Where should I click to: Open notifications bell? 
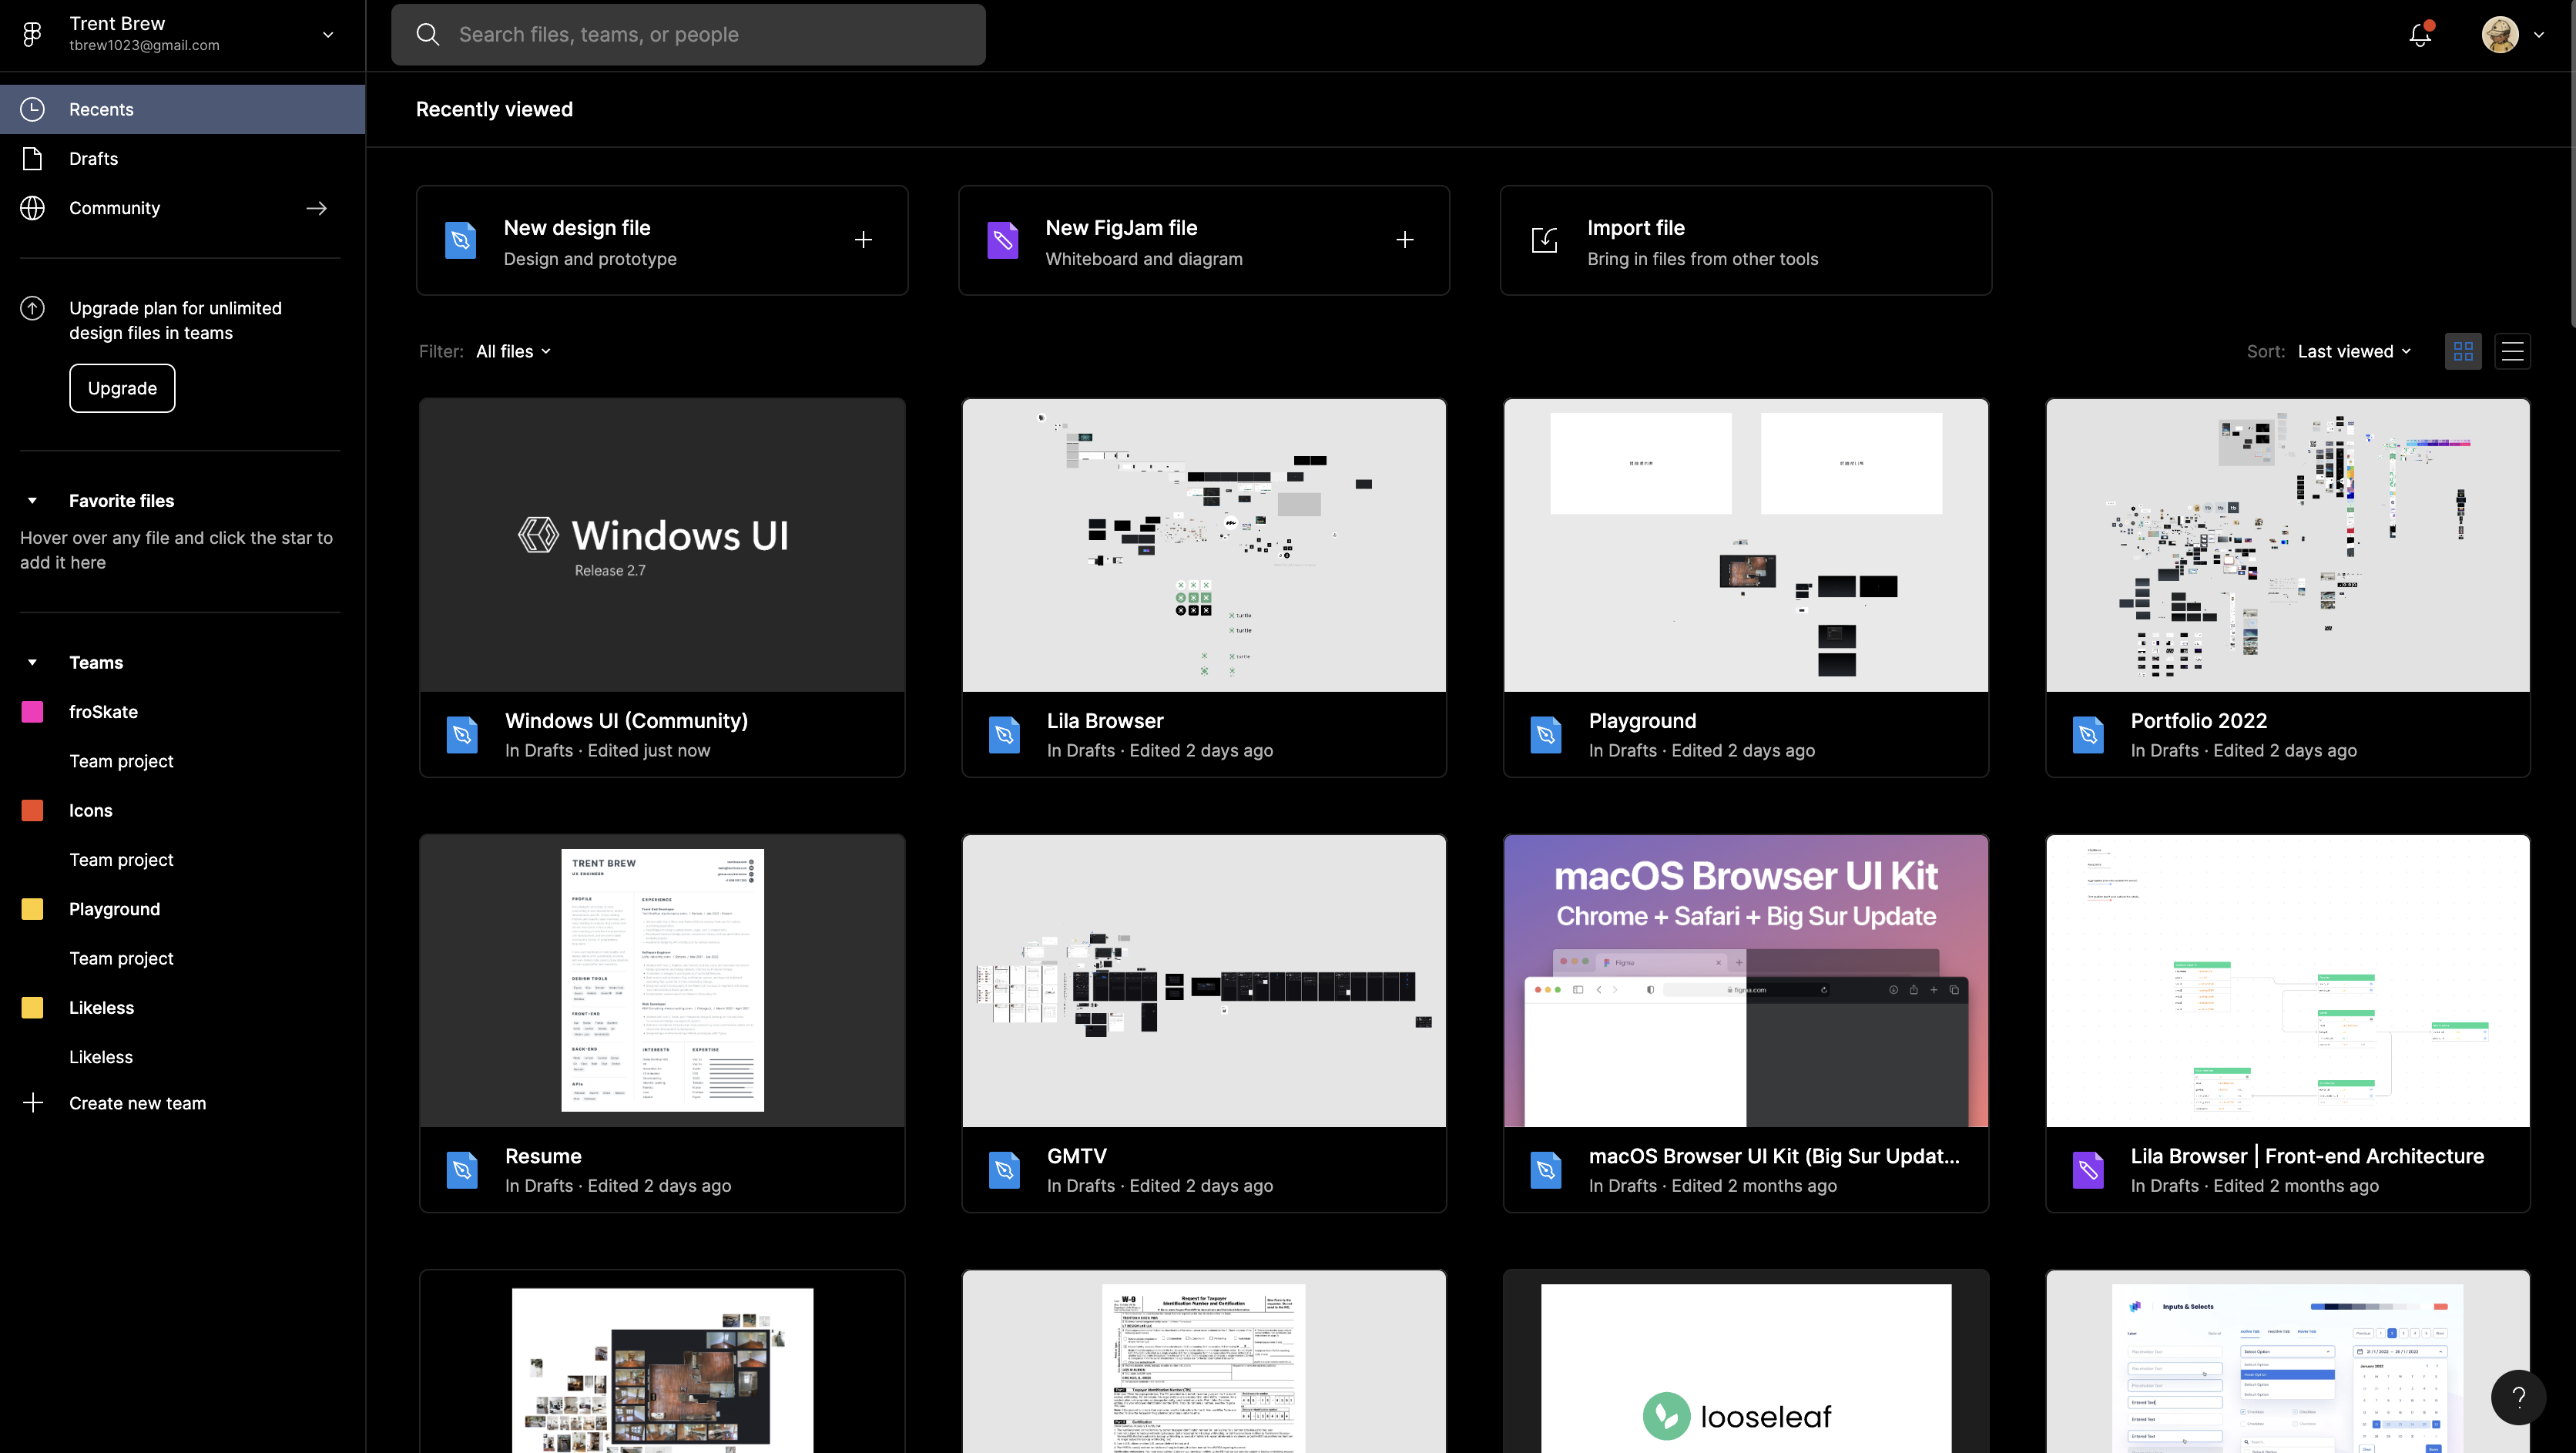coord(2420,34)
